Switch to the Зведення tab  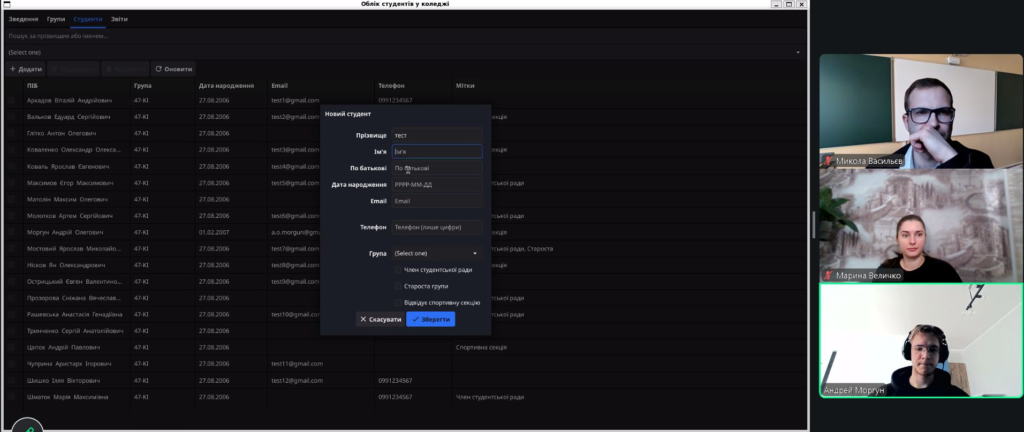[23, 19]
